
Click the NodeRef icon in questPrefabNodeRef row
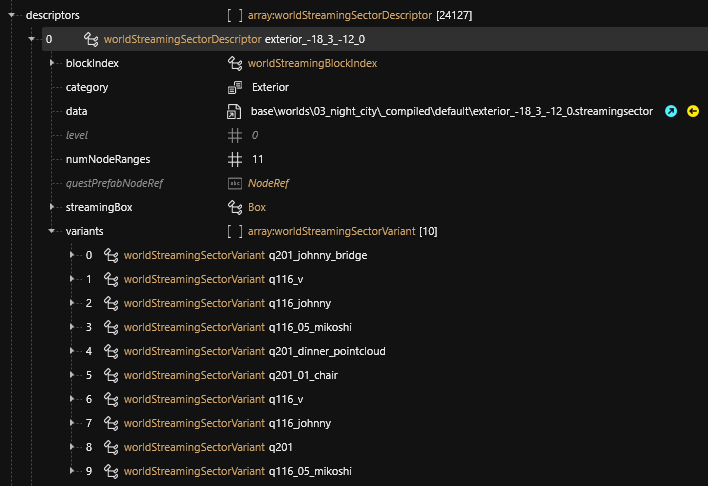[235, 183]
